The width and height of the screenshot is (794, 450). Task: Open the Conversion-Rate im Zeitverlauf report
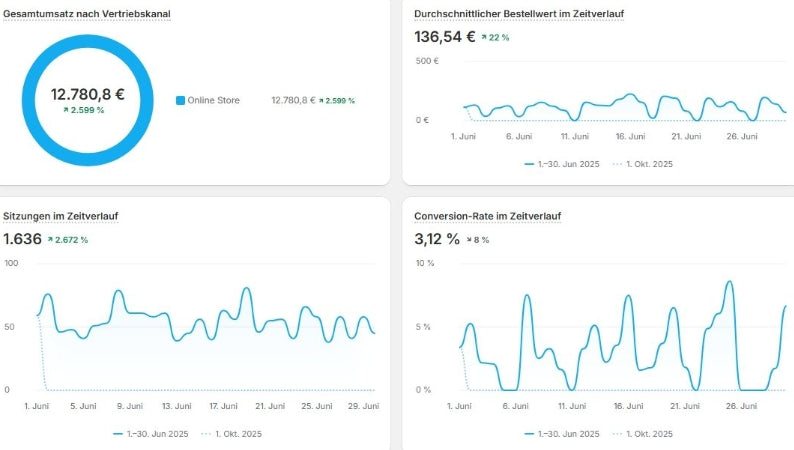coord(488,216)
